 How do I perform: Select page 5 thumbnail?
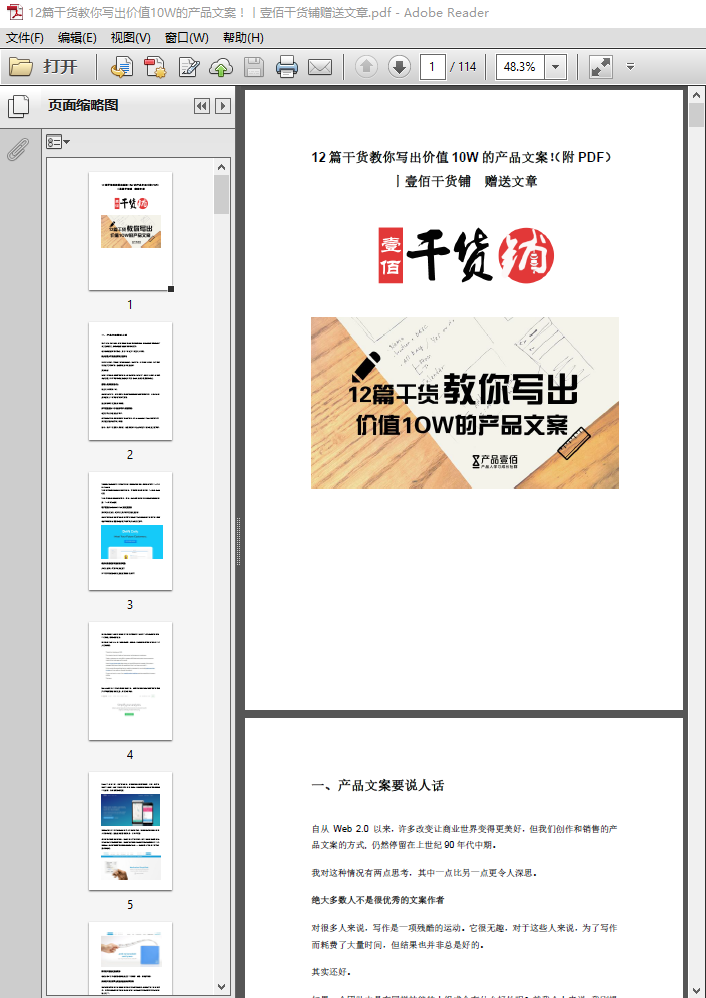[x=131, y=831]
